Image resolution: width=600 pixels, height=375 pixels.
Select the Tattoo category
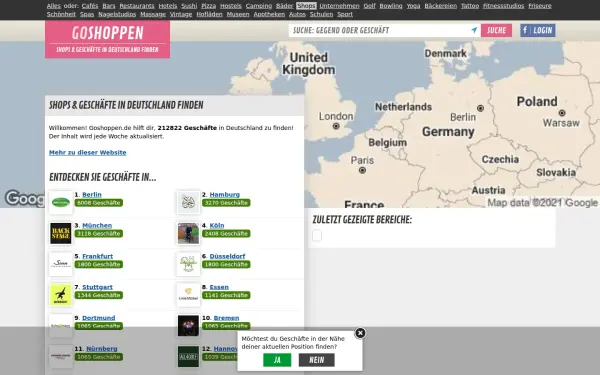point(470,6)
